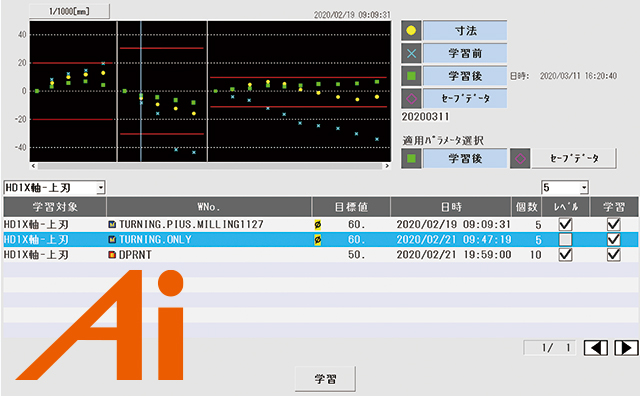Viewport: 640px width, 396px height.
Task: Uncheck 学習 checkbox for DPRNT row
Action: pos(614,255)
